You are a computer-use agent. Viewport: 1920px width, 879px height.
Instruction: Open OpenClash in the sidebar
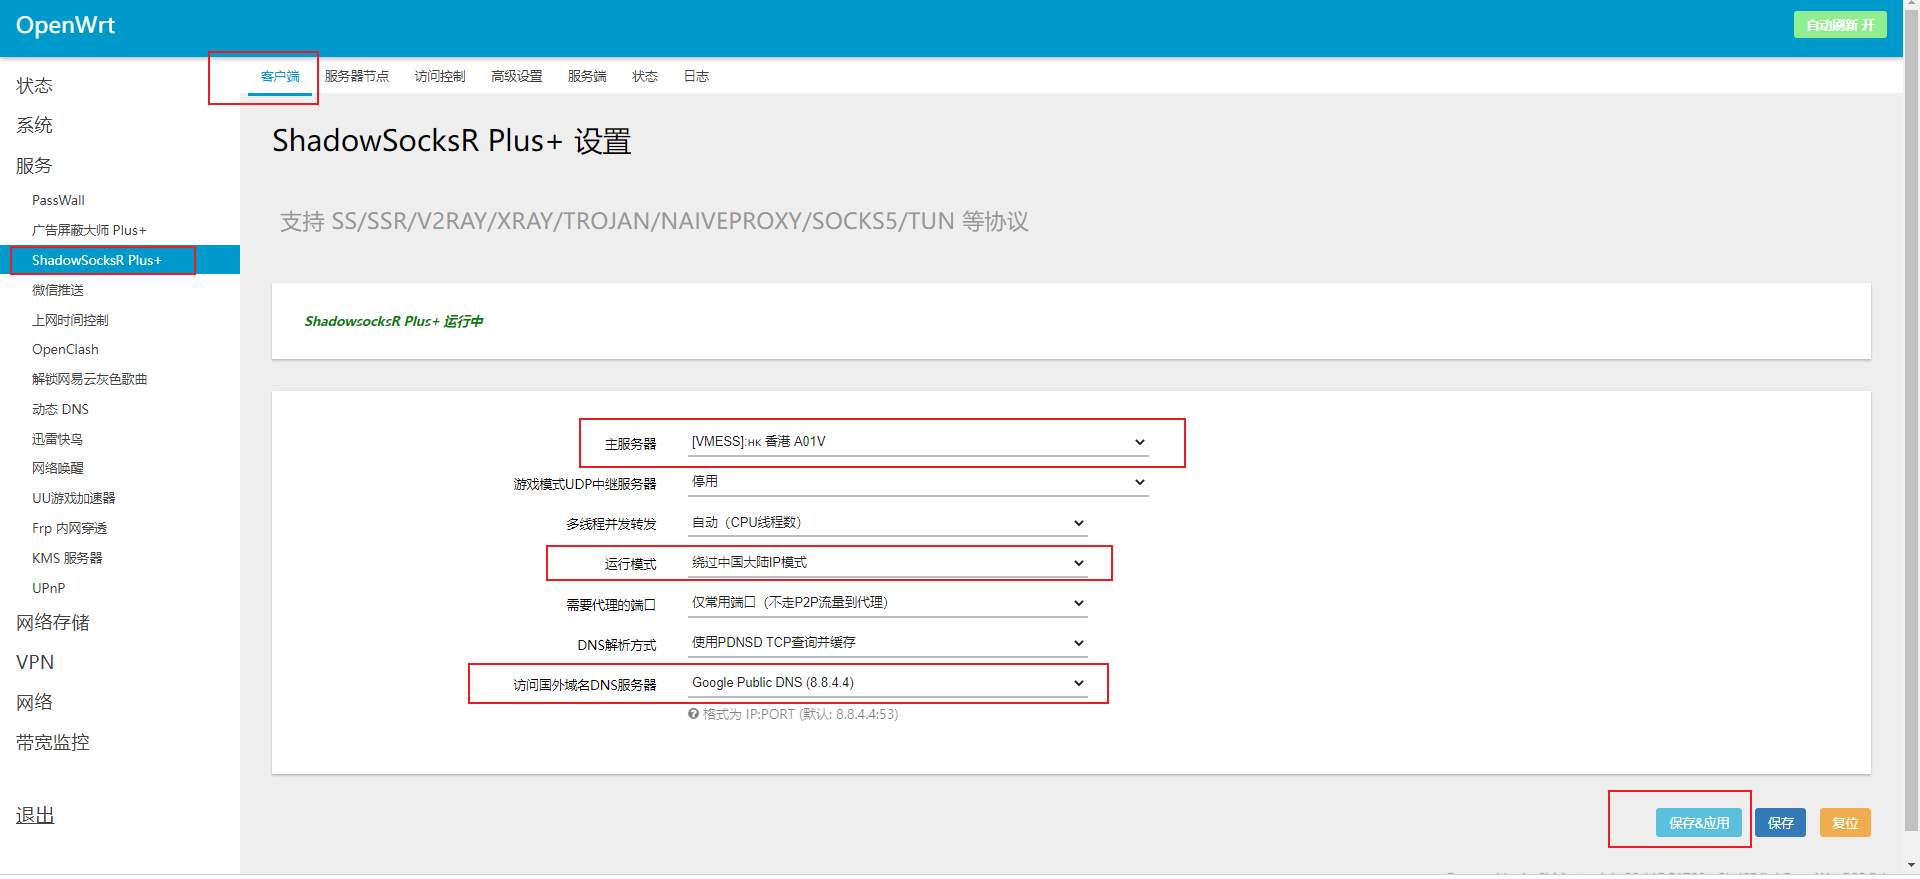point(65,350)
